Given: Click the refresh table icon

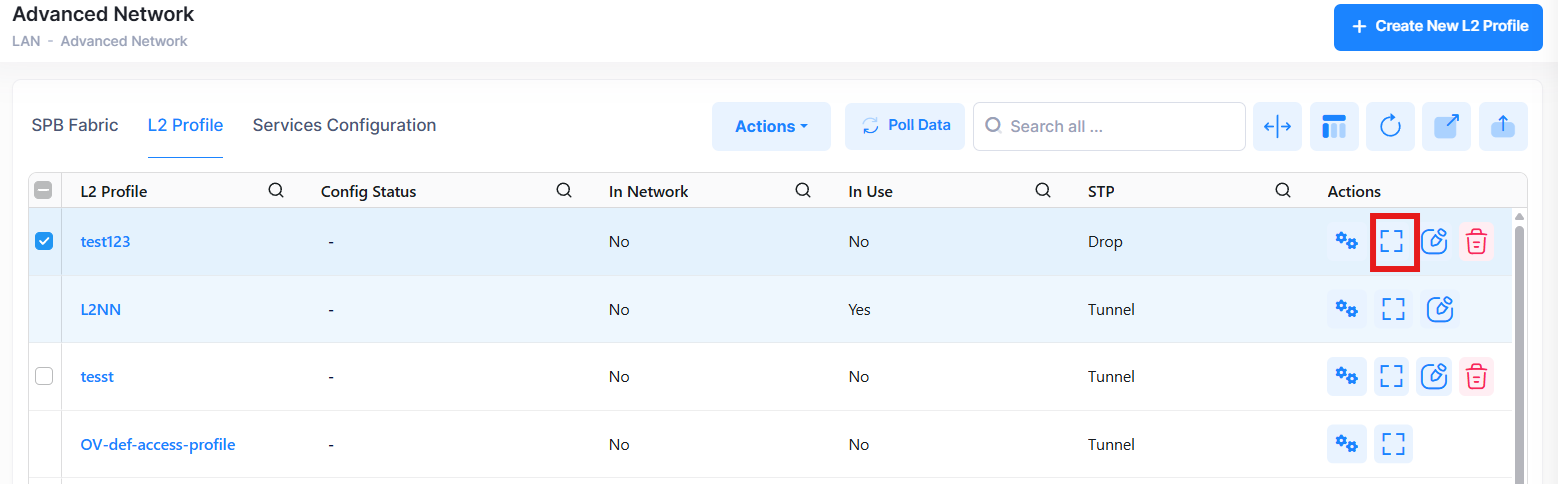Looking at the screenshot, I should (1390, 127).
